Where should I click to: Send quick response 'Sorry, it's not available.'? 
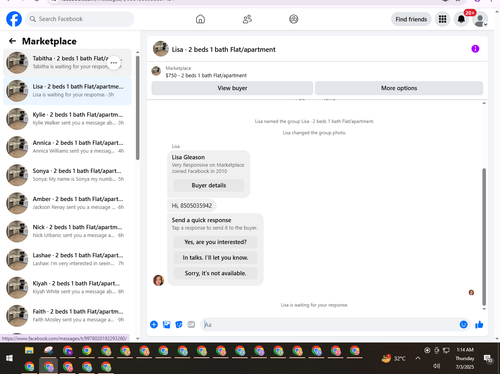[x=215, y=273]
